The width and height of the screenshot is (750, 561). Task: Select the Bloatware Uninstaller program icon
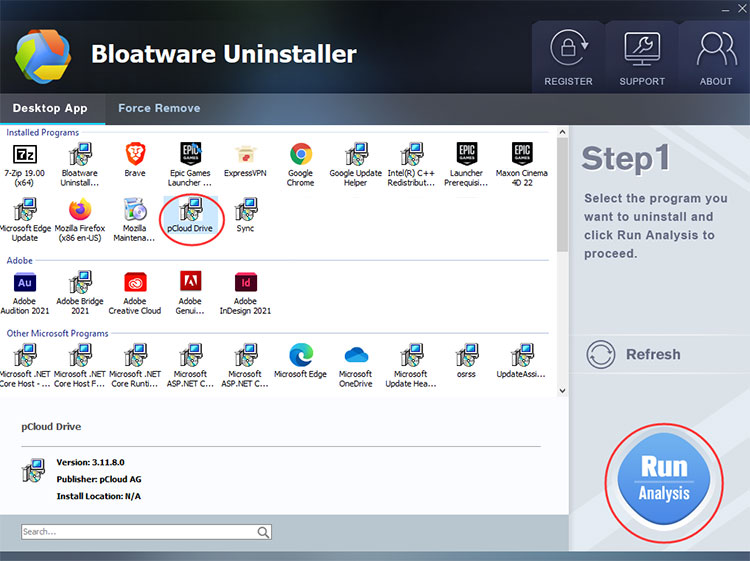click(80, 154)
